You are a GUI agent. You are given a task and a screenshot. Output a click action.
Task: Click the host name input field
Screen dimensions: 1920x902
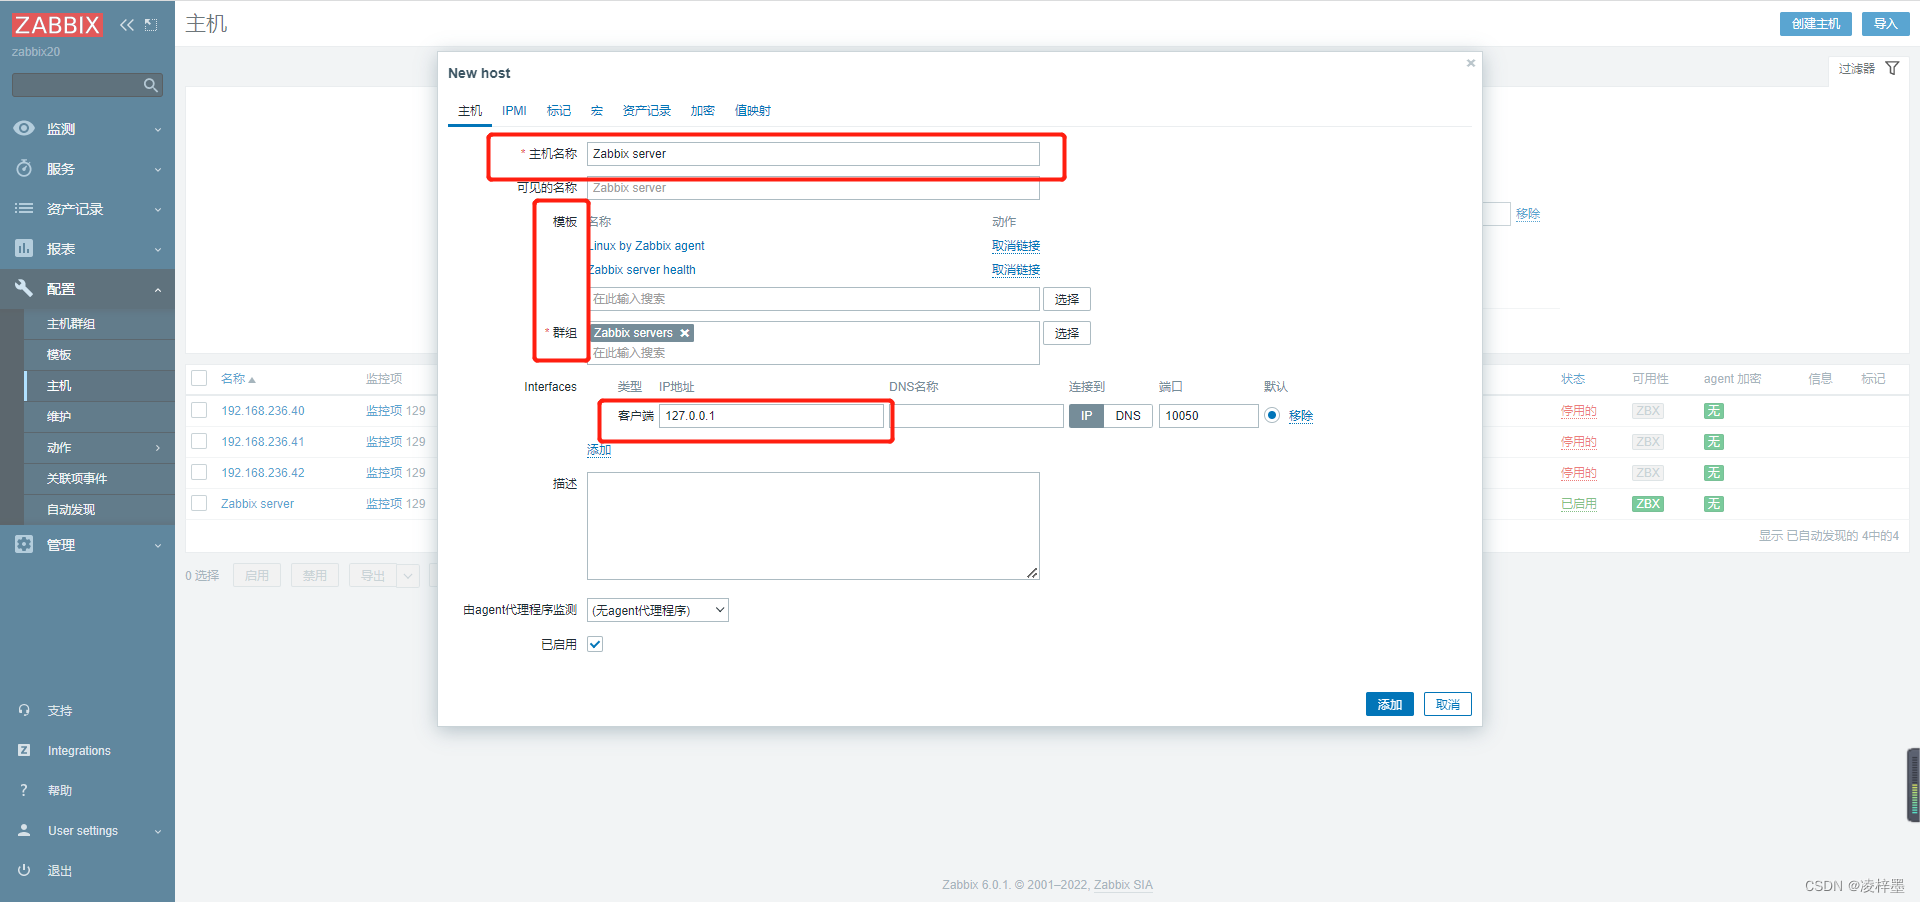[813, 154]
